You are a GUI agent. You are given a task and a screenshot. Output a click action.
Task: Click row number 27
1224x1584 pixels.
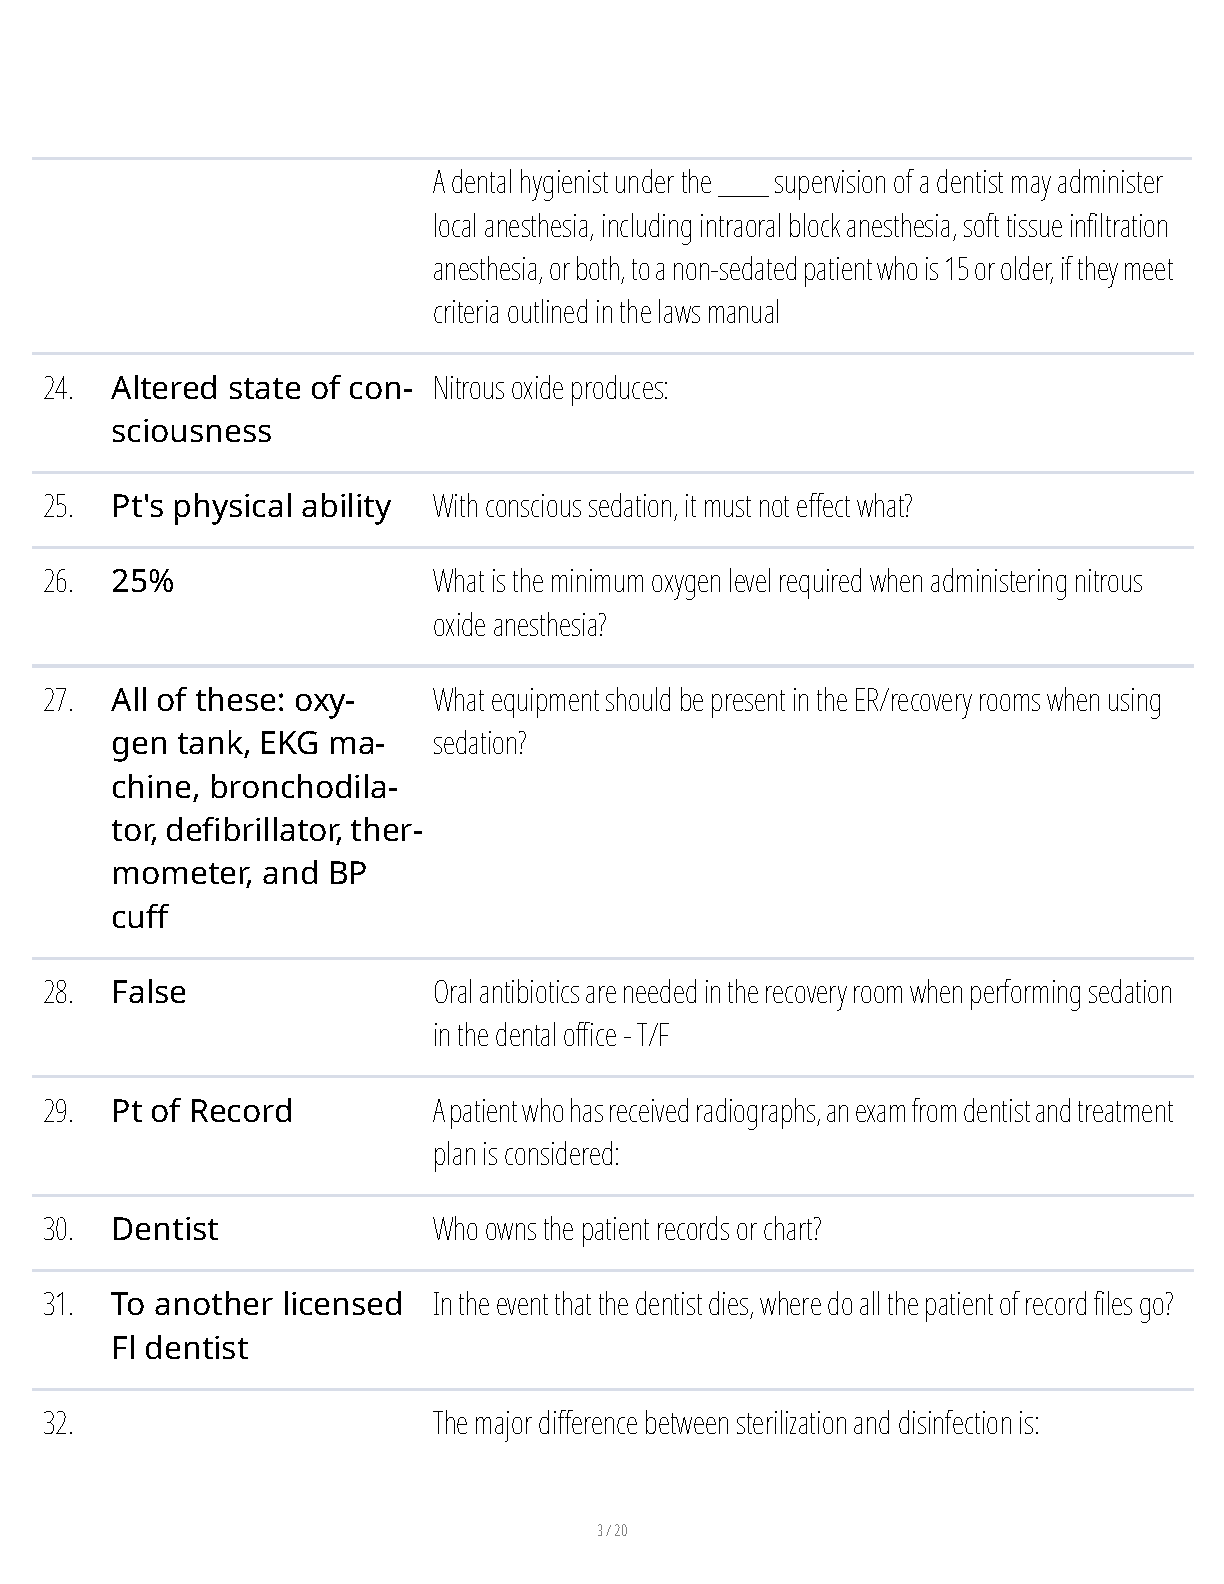58,700
